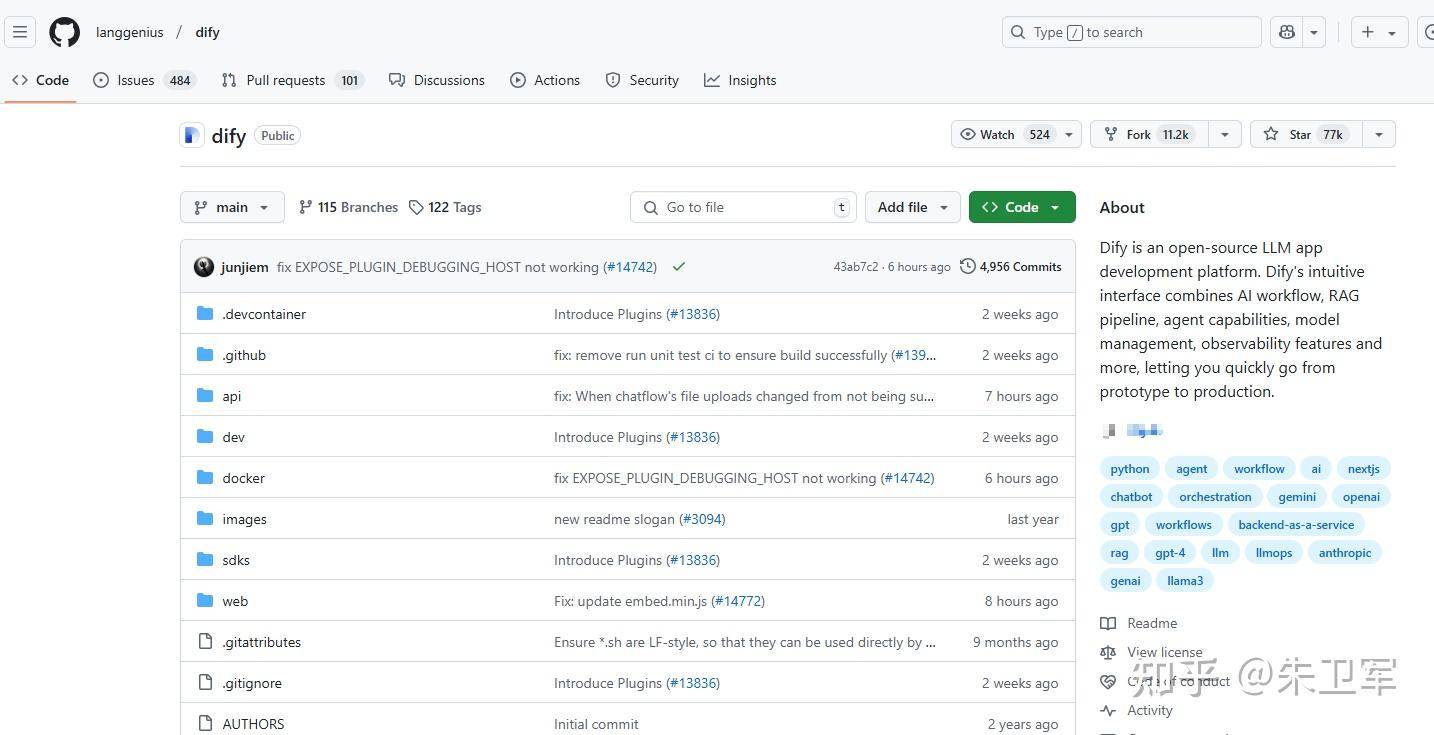Viewport: 1434px width, 735px height.
Task: Click the Fork button
Action: point(1149,134)
